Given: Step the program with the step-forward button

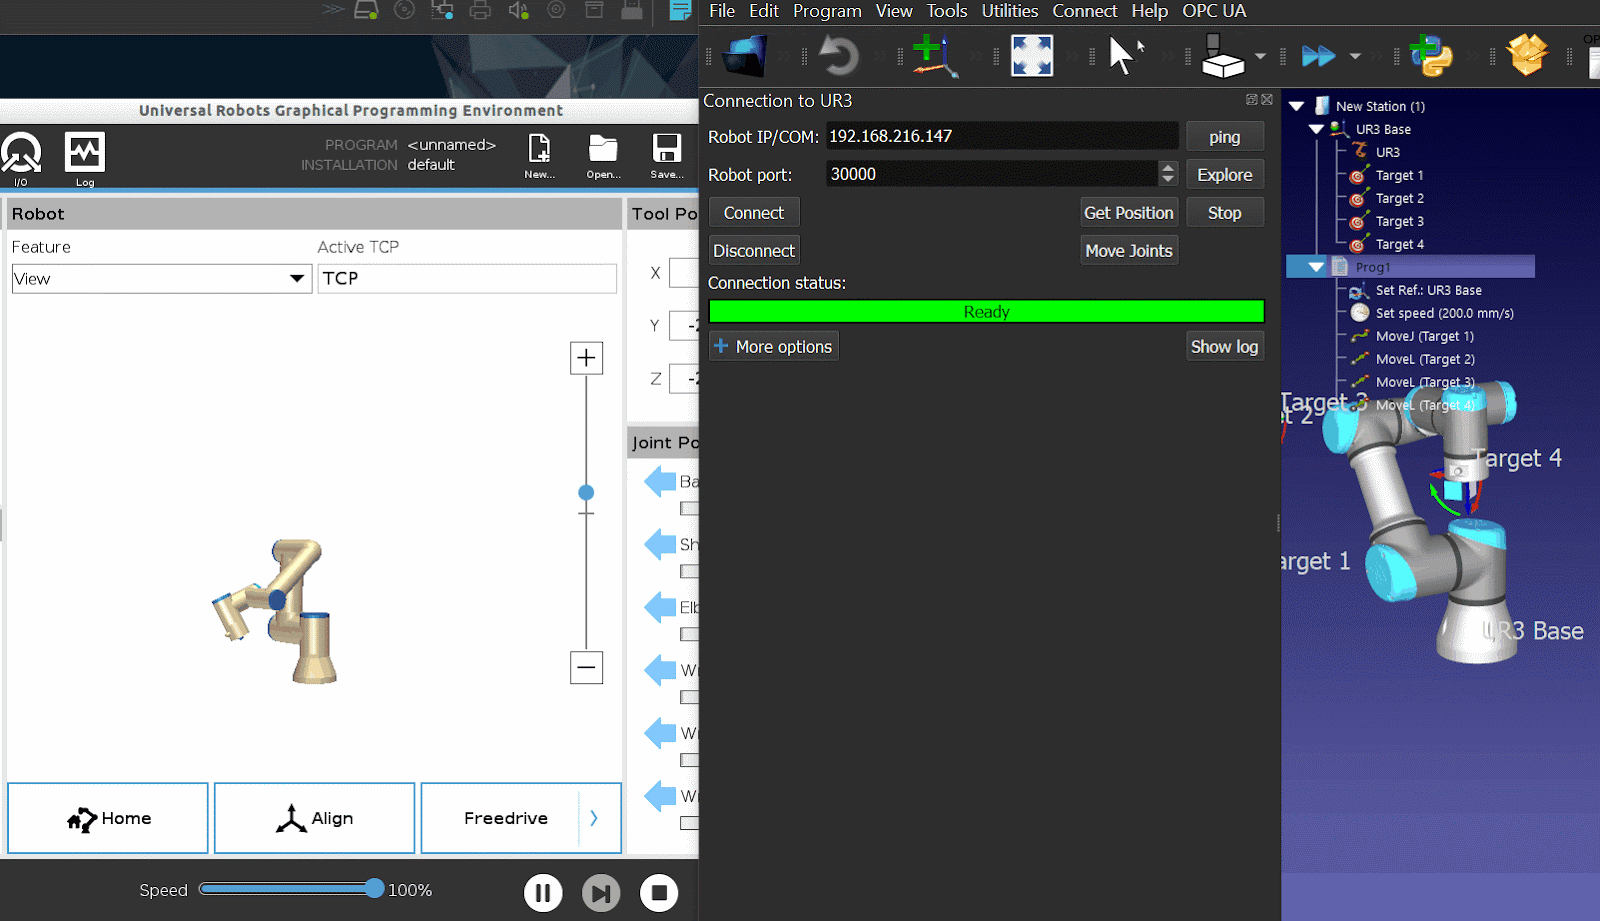Looking at the screenshot, I should (x=601, y=893).
